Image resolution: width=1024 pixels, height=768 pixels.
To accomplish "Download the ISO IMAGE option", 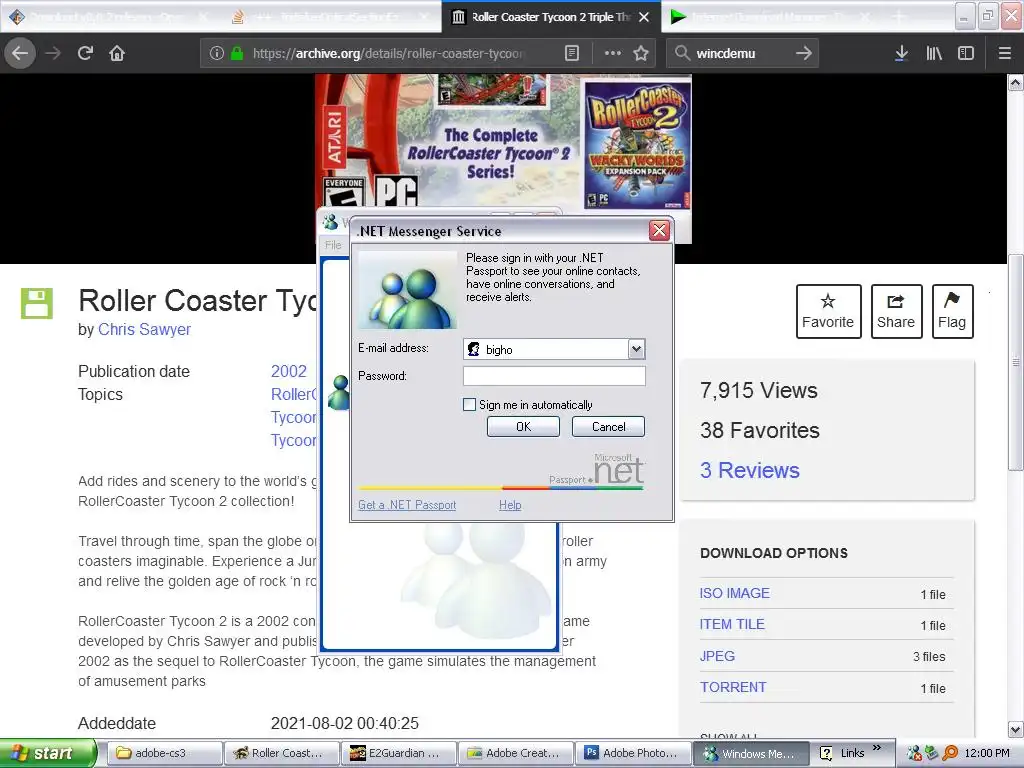I will [x=735, y=593].
